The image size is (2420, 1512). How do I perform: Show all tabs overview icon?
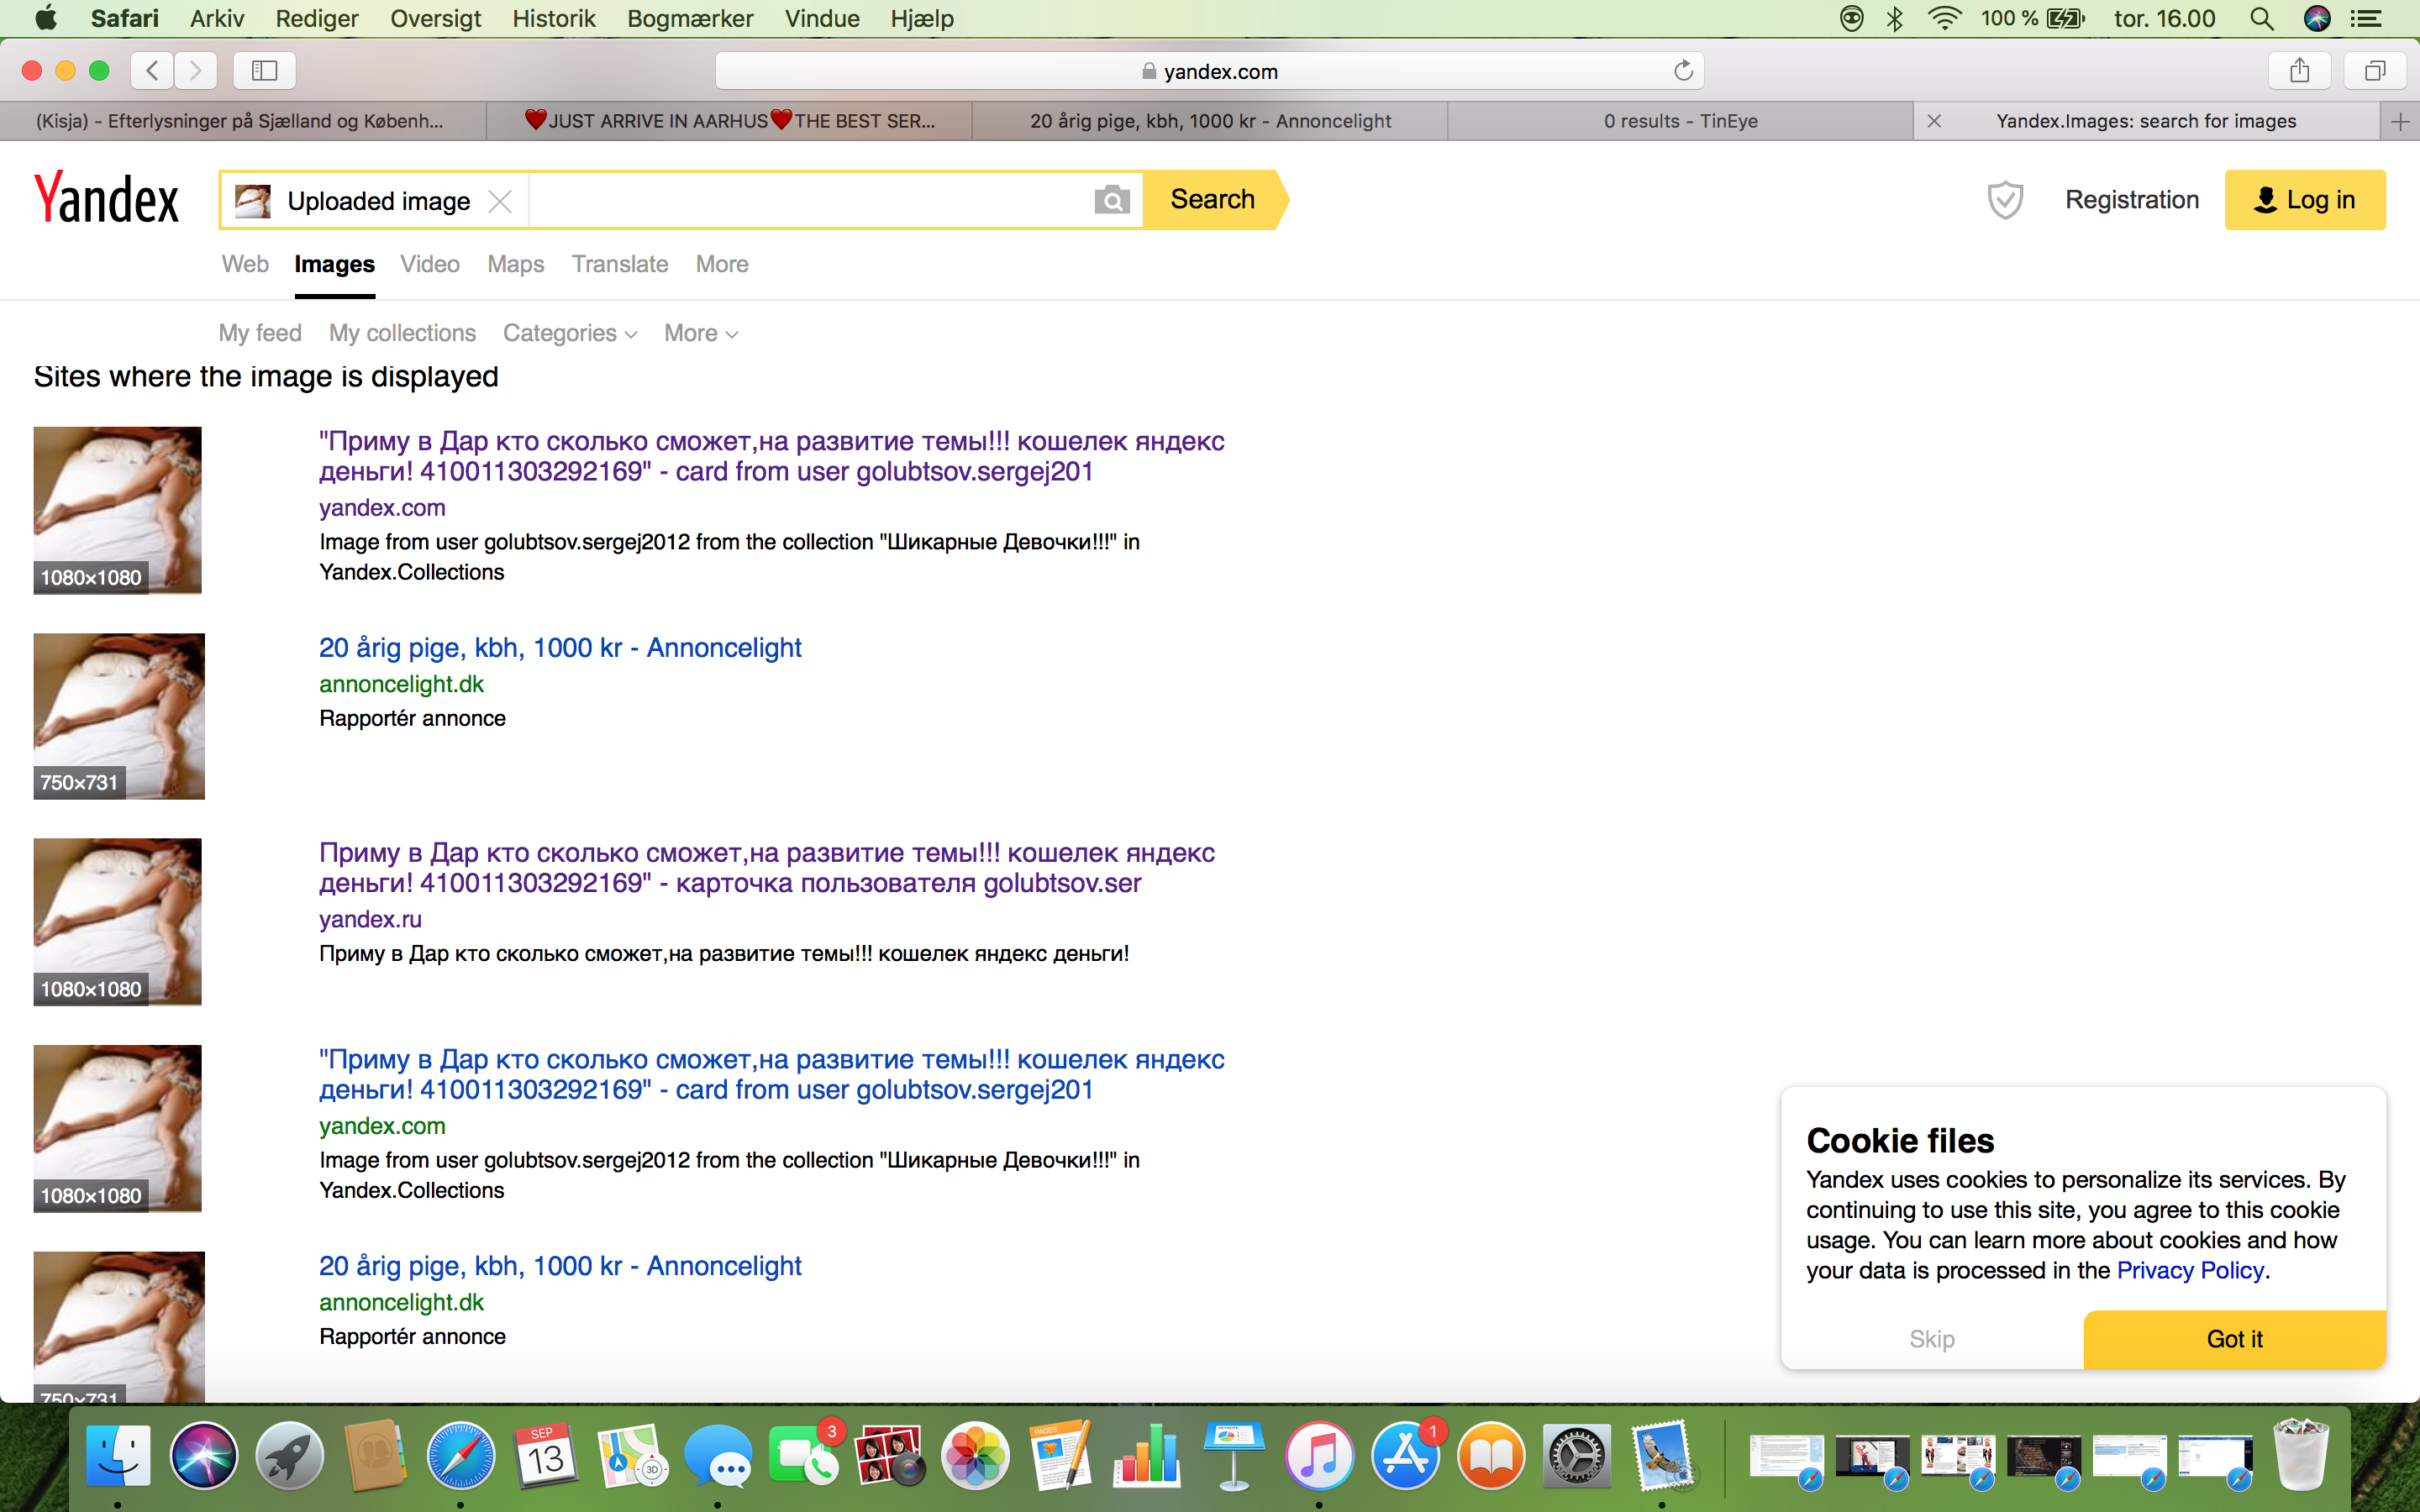point(2375,70)
